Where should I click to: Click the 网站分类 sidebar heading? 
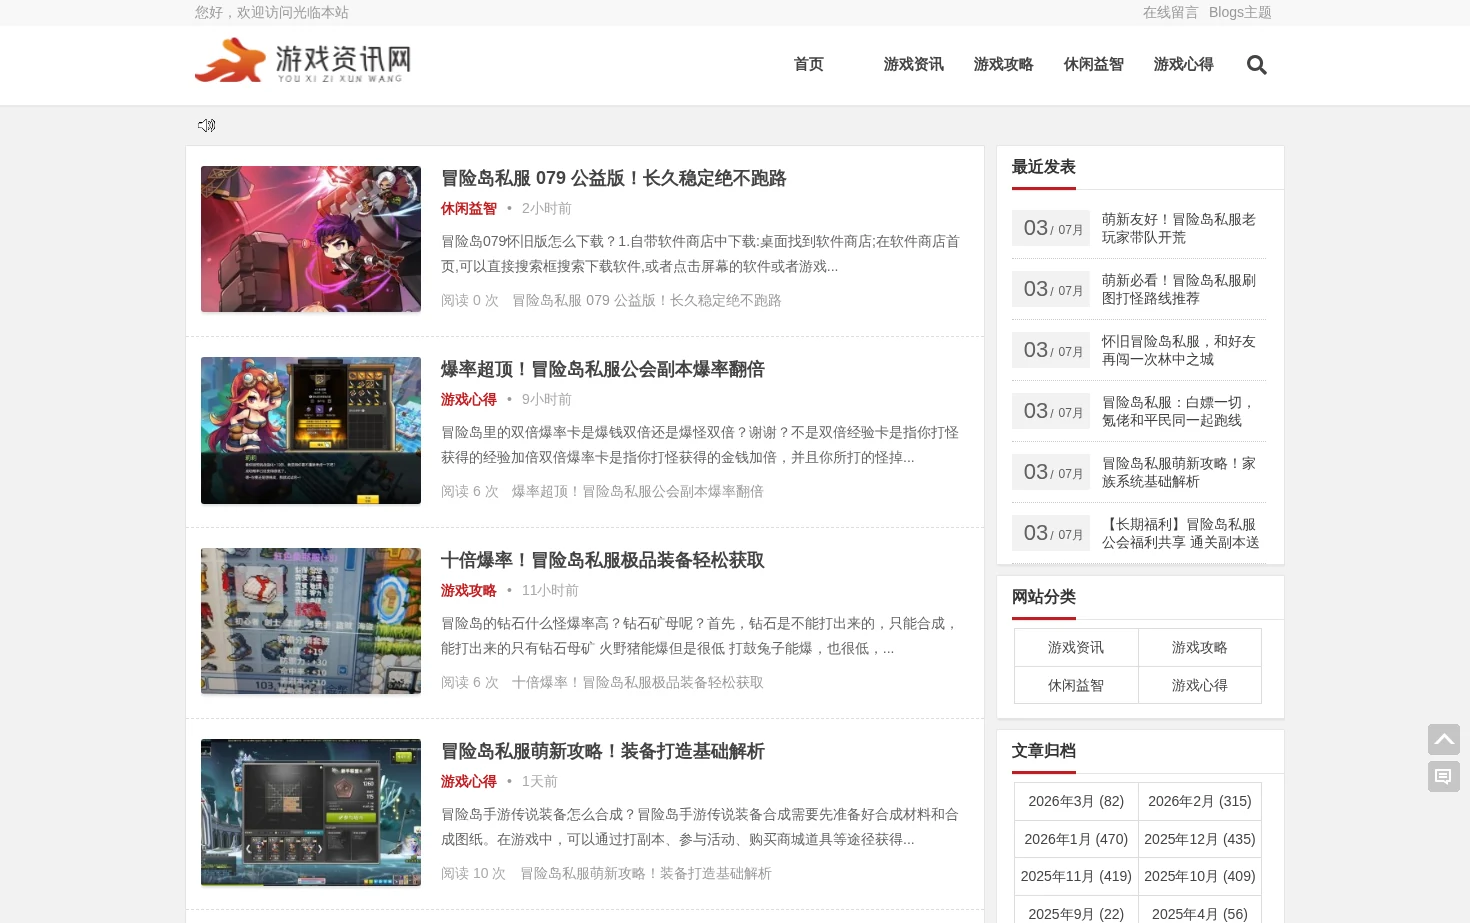[1044, 597]
